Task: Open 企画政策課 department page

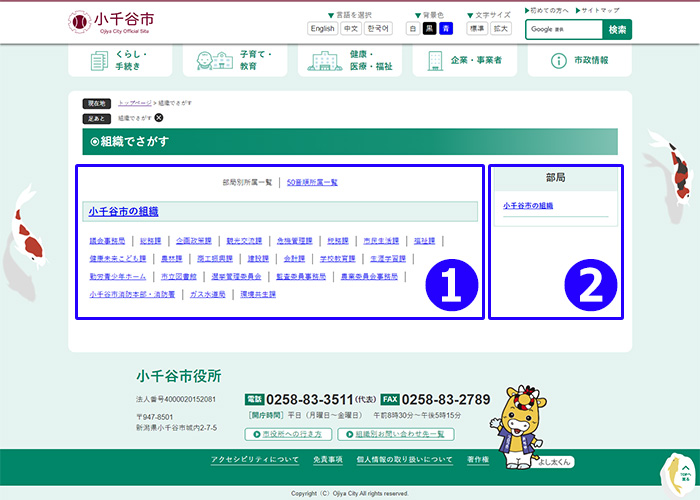Action: click(194, 241)
